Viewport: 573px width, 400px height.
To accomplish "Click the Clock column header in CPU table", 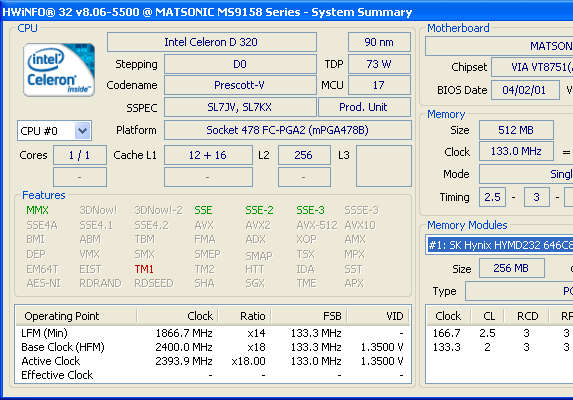I will pyautogui.click(x=177, y=316).
